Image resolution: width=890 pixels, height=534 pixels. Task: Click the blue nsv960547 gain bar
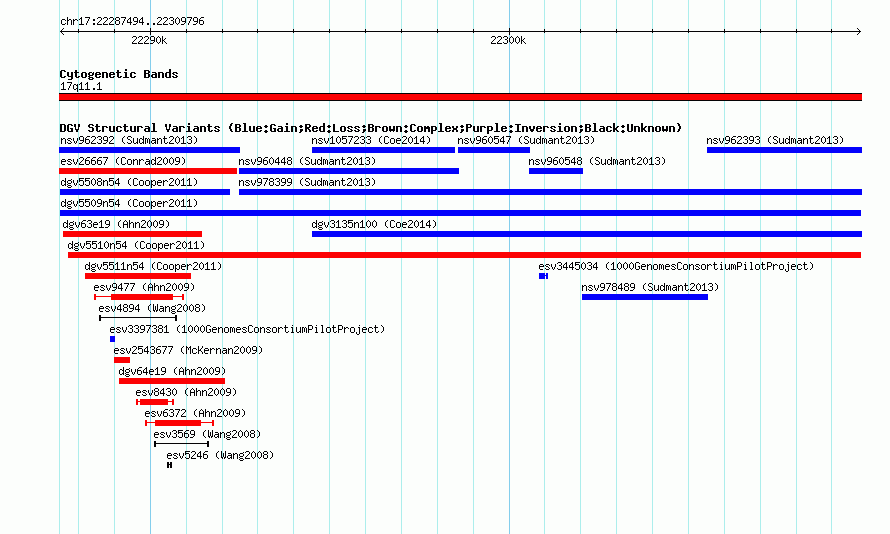(494, 150)
